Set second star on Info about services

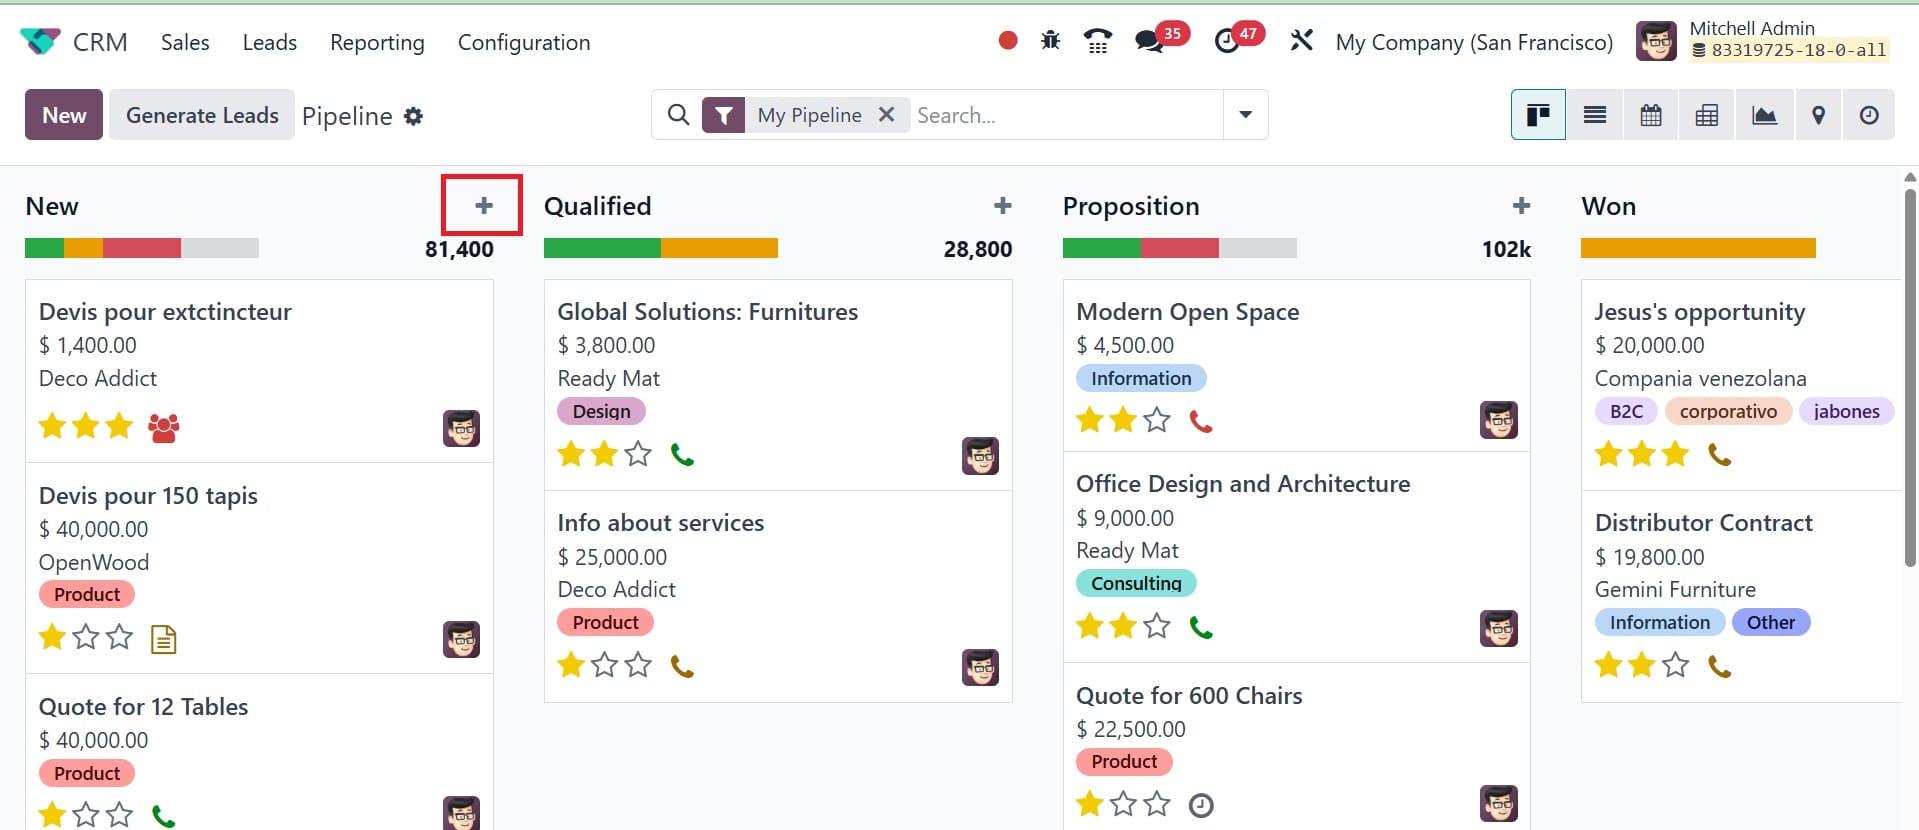pyautogui.click(x=605, y=665)
